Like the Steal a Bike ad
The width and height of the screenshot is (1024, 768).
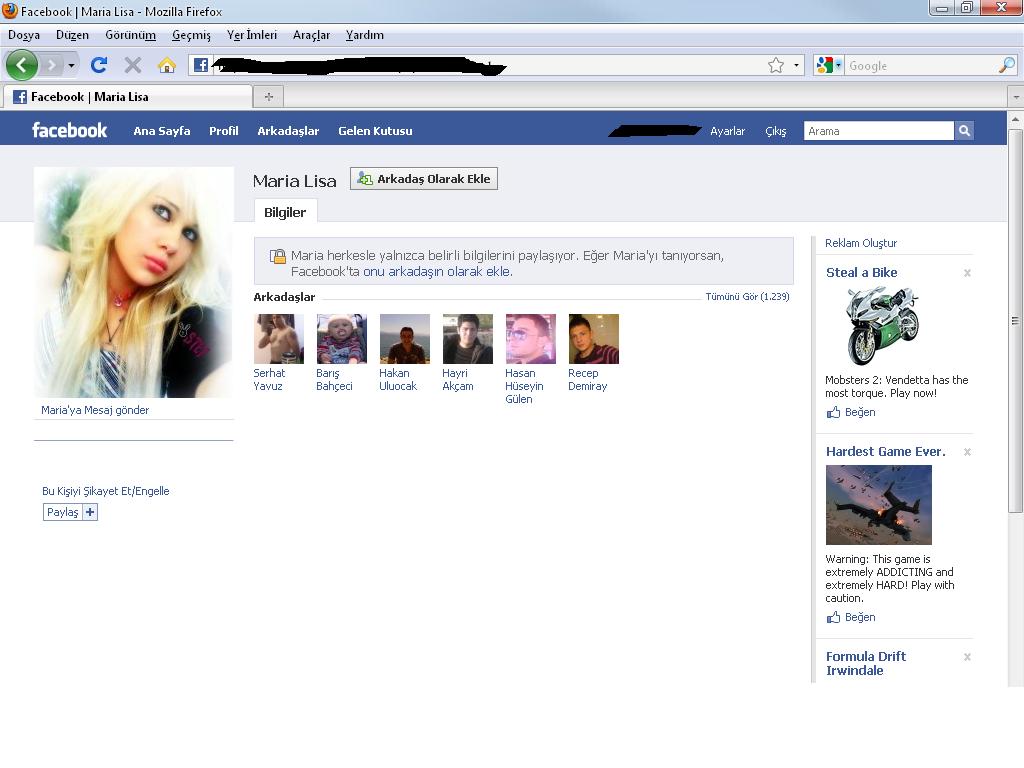(851, 412)
